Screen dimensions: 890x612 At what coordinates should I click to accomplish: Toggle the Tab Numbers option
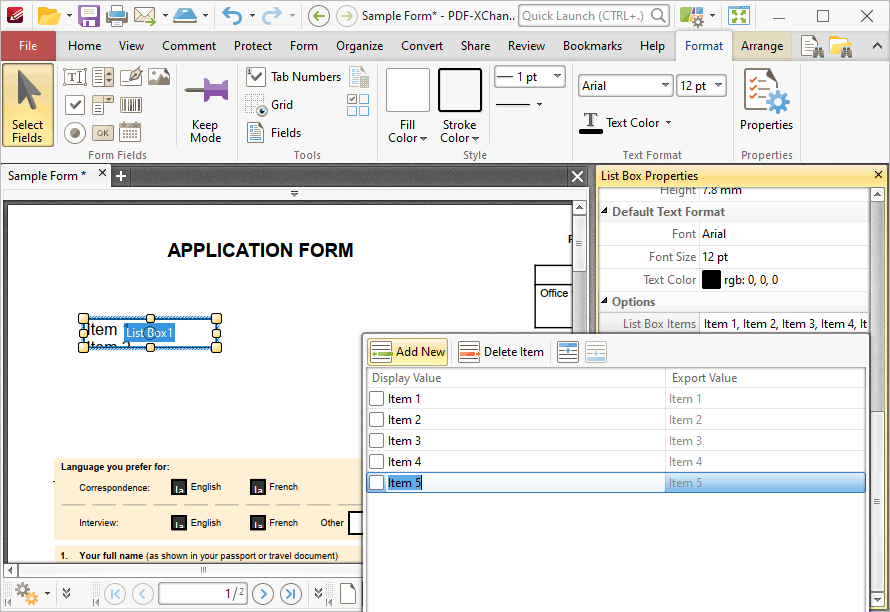293,77
